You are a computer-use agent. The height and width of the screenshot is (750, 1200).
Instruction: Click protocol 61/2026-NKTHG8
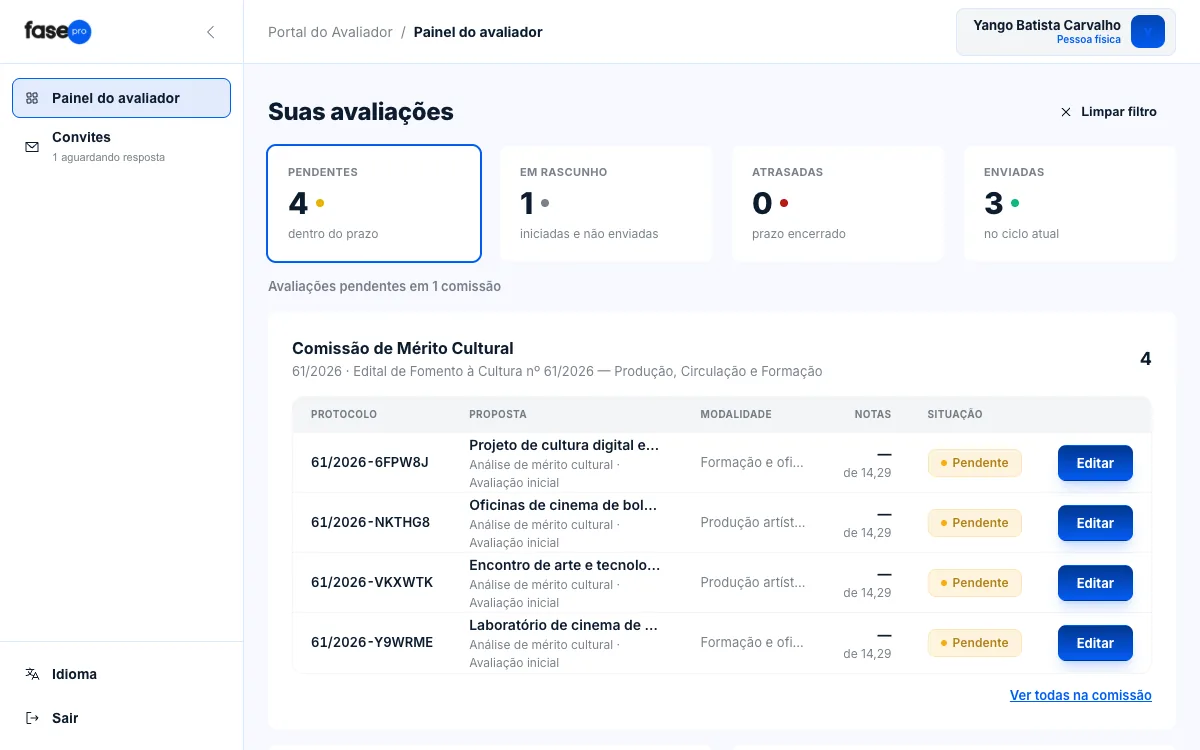[x=370, y=522]
